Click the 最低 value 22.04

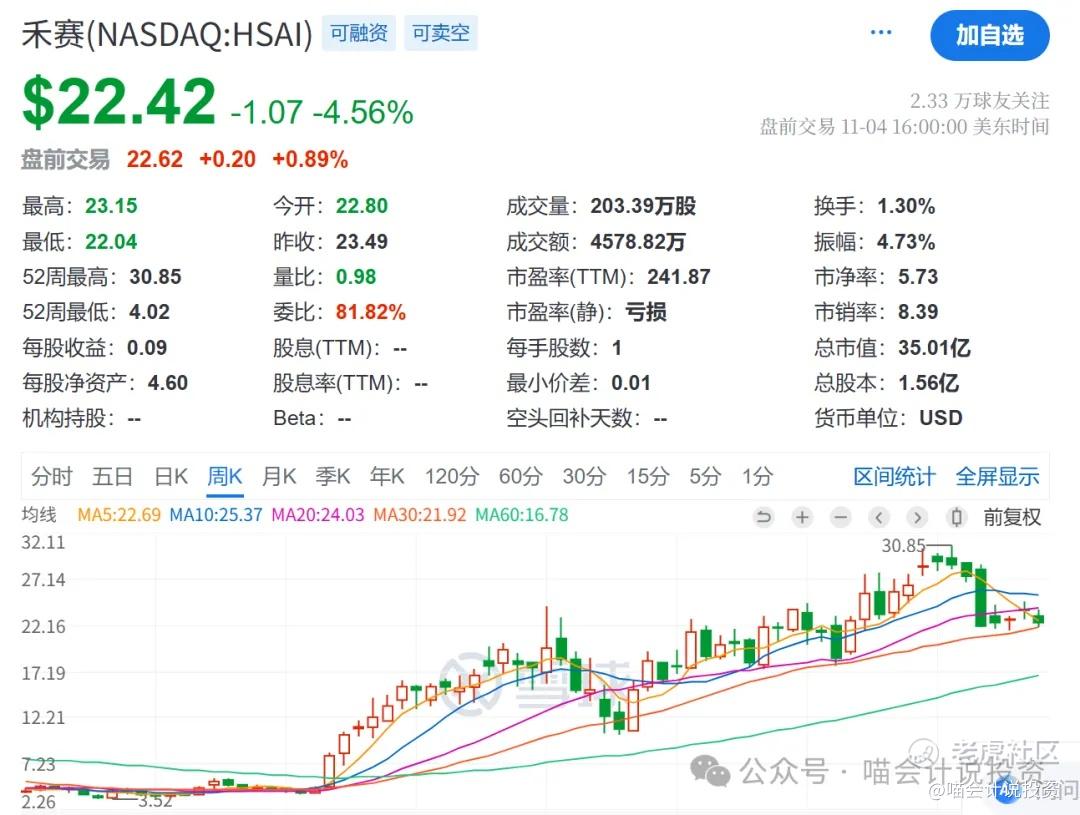(111, 241)
